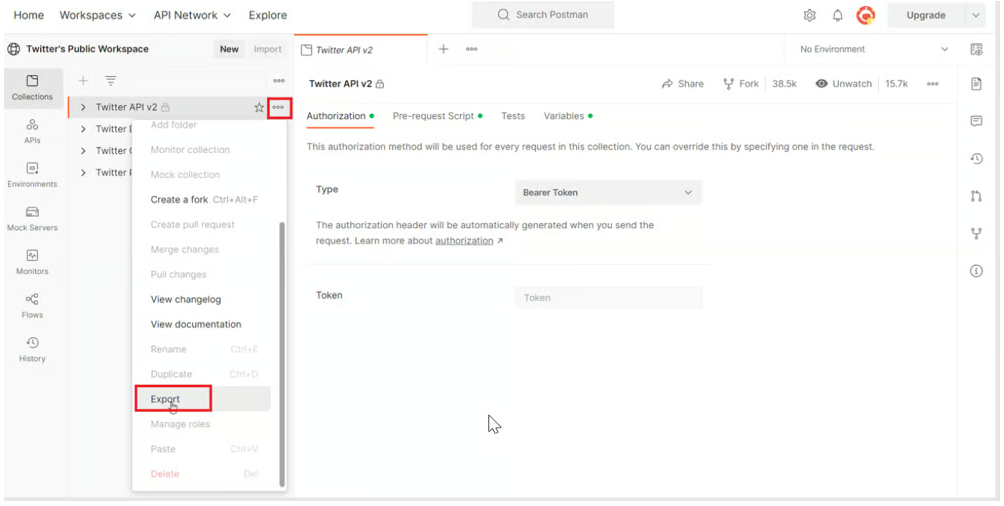Open the comments icon in right sidebar
Image resolution: width=1004 pixels, height=506 pixels.
pyautogui.click(x=976, y=121)
